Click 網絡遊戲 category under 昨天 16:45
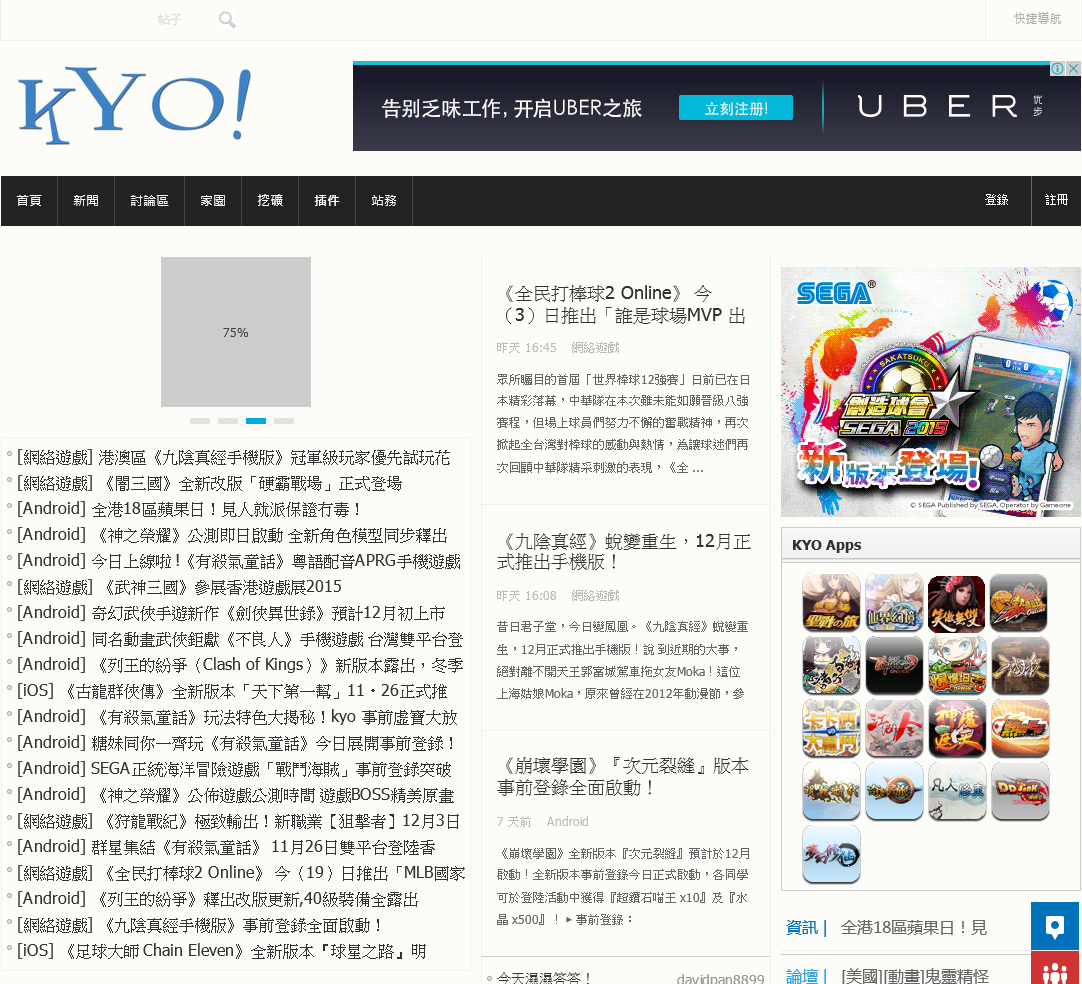 coord(596,348)
